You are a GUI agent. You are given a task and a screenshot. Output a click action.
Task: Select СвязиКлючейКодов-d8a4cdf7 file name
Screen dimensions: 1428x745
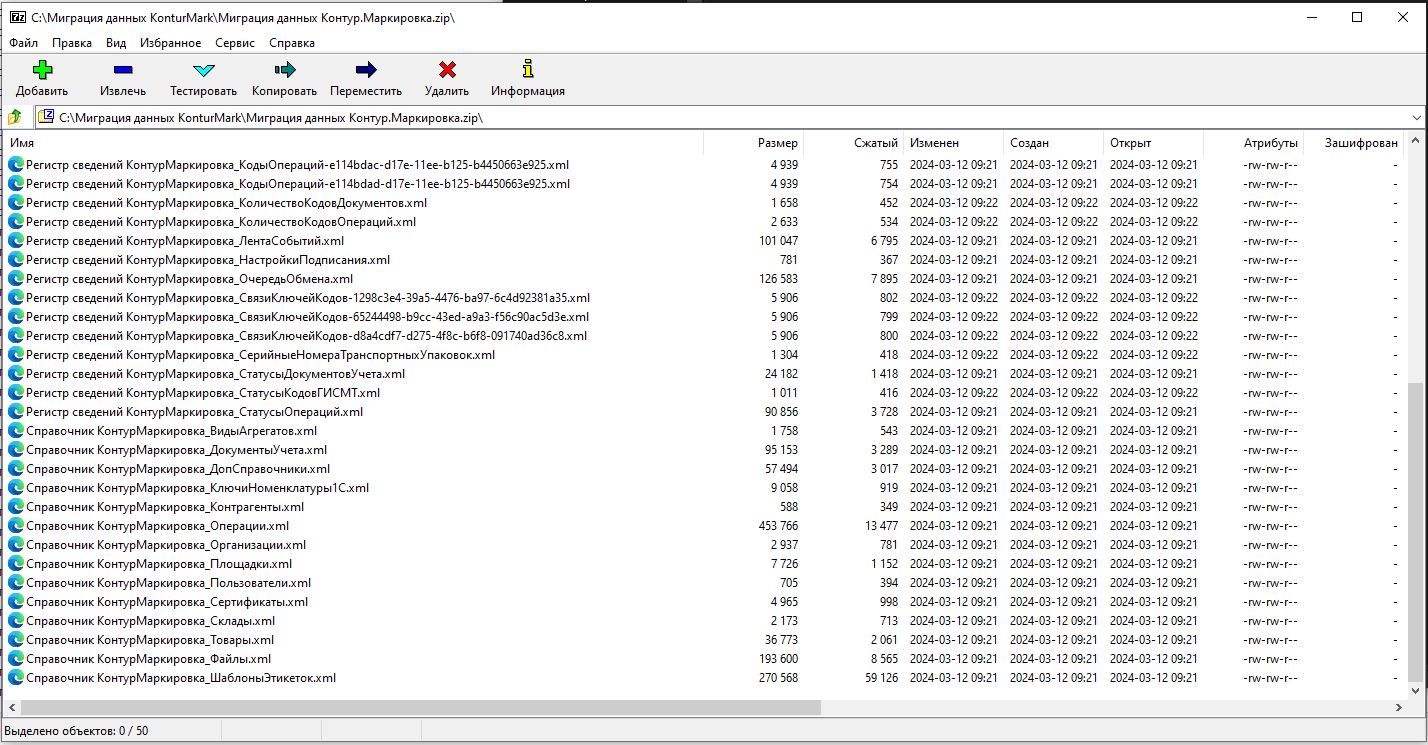click(307, 336)
